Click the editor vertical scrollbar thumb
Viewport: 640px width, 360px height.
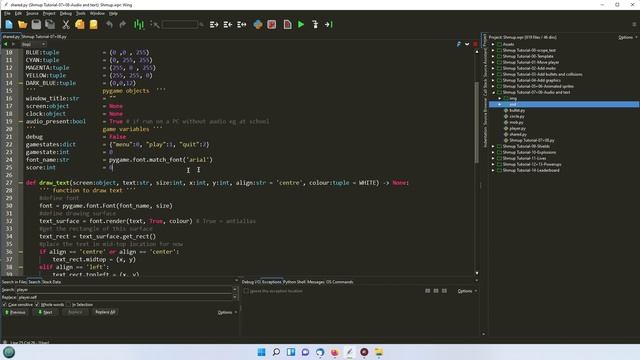[x=476, y=122]
